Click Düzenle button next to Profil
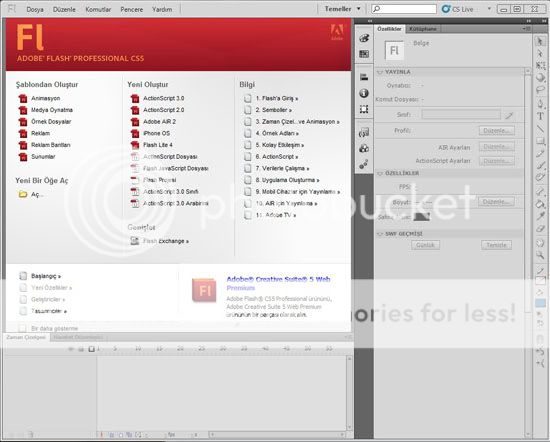 click(x=497, y=130)
